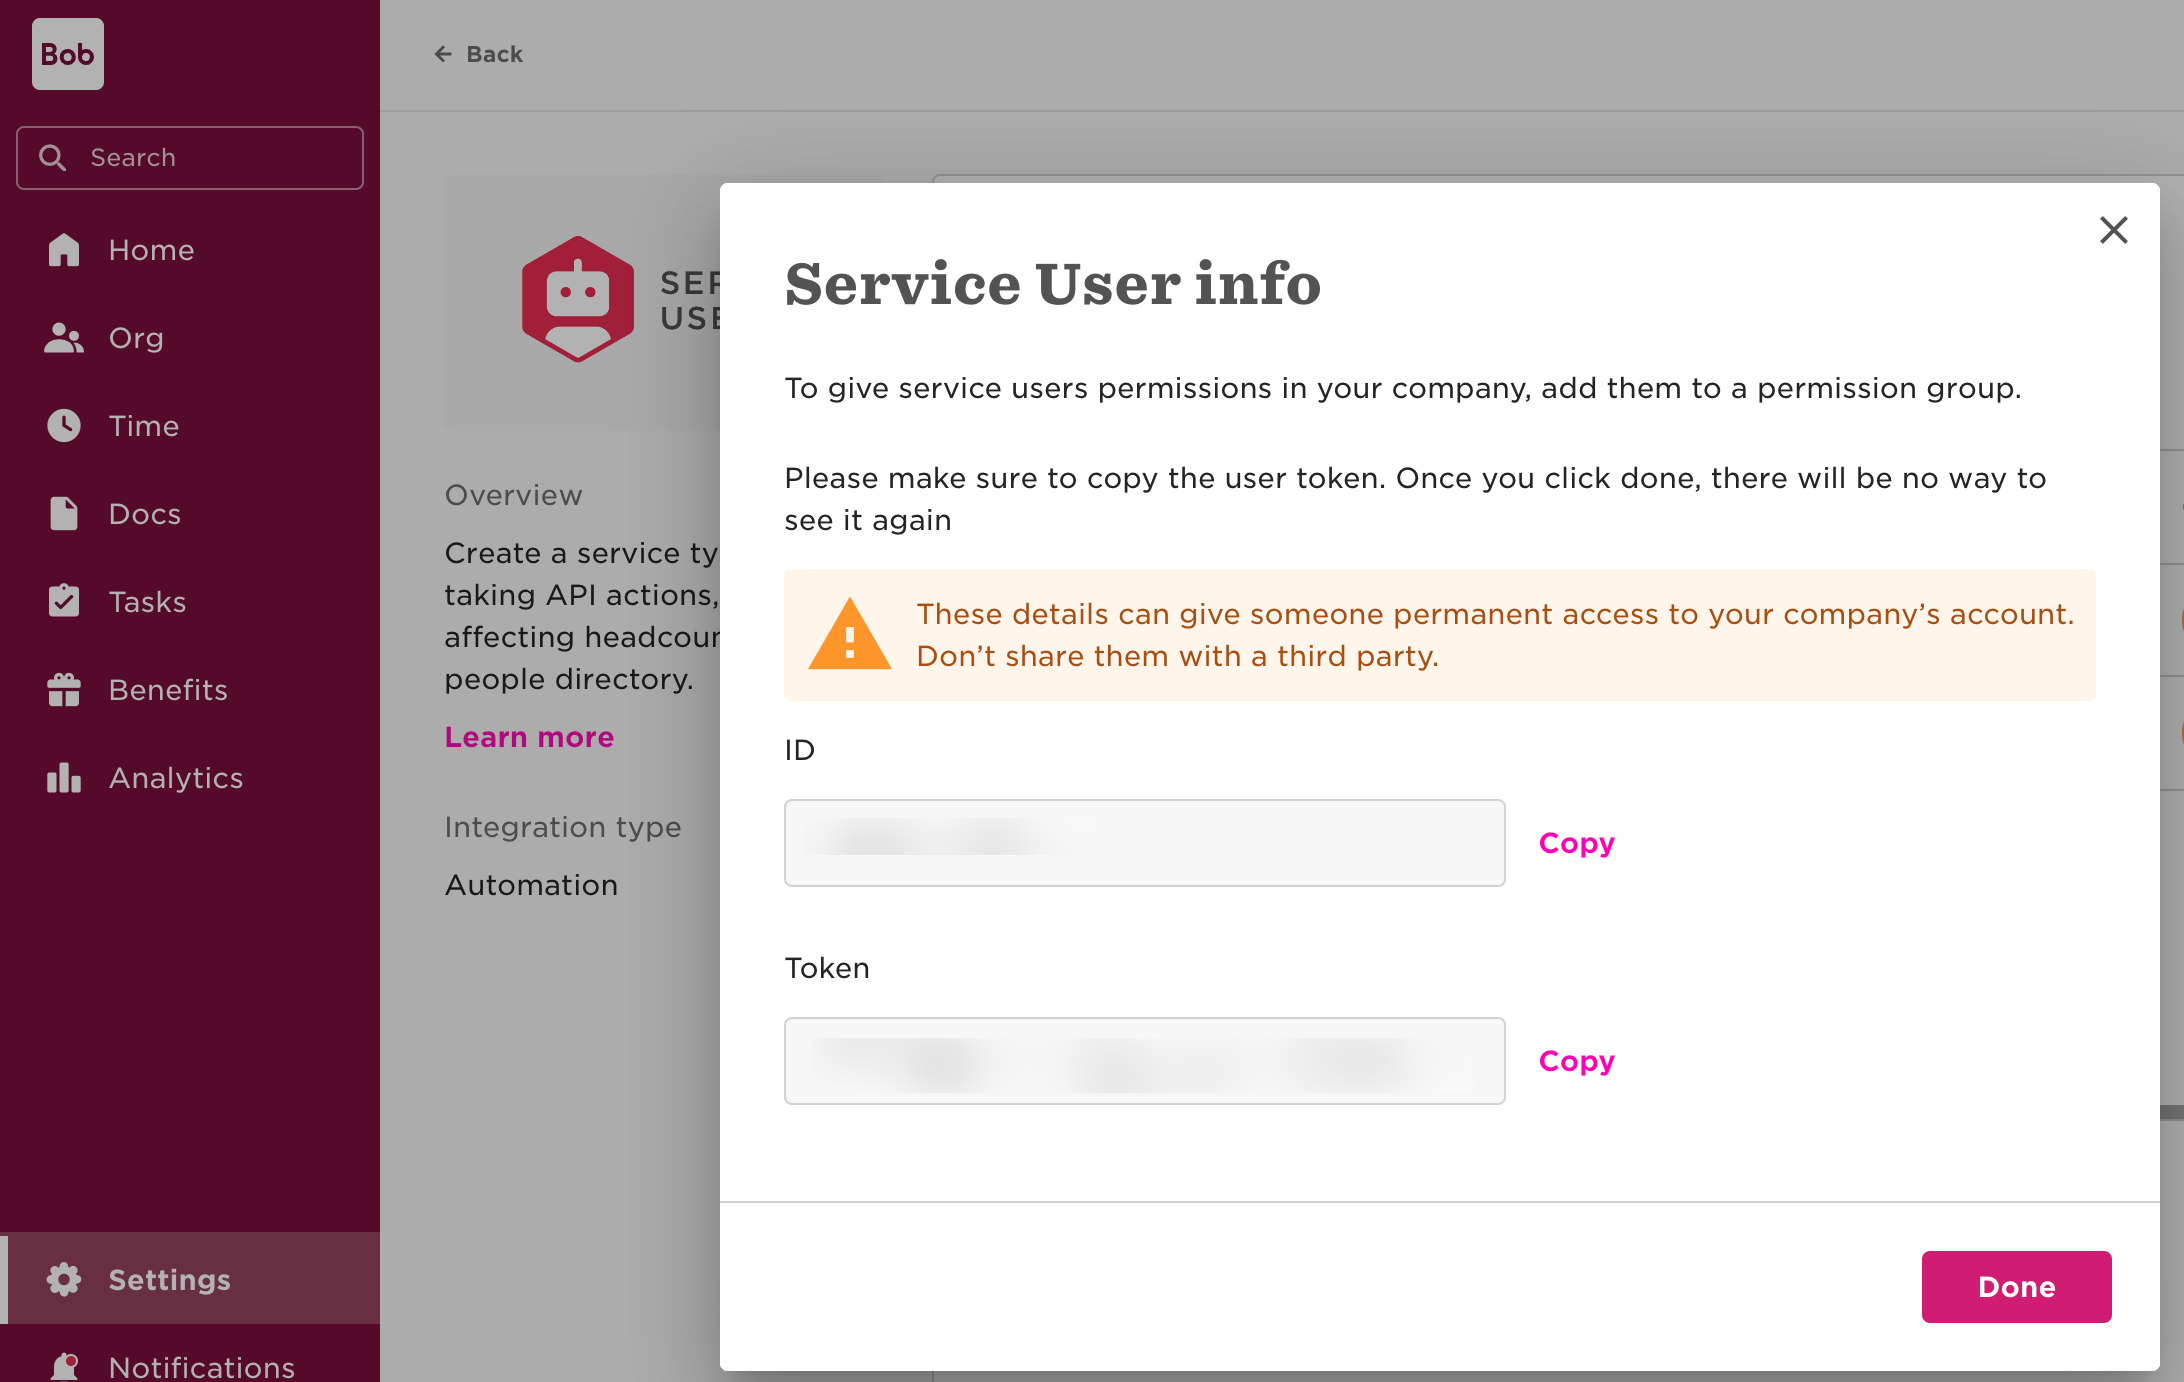Click the Docs file icon

[x=64, y=514]
